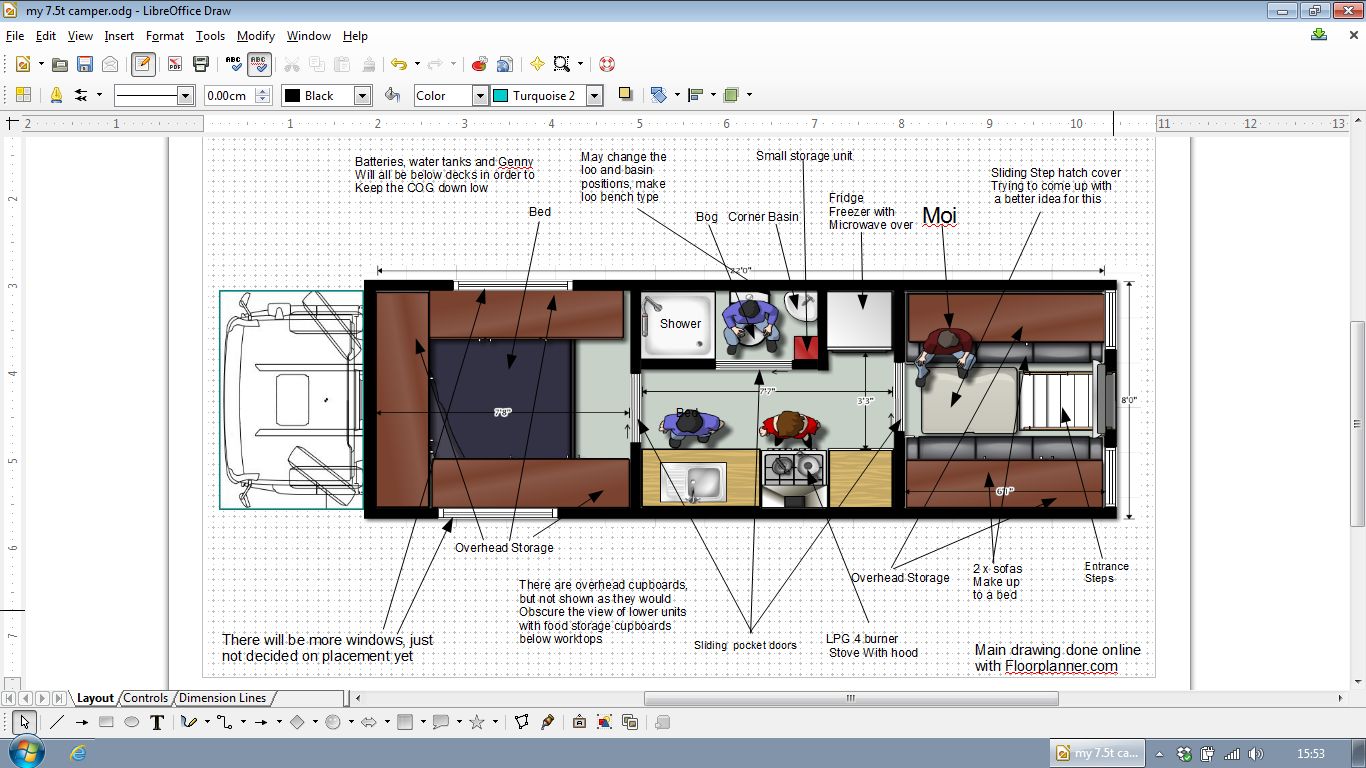Select the Connector tool
Screen dimensions: 1366x768
[x=224, y=722]
